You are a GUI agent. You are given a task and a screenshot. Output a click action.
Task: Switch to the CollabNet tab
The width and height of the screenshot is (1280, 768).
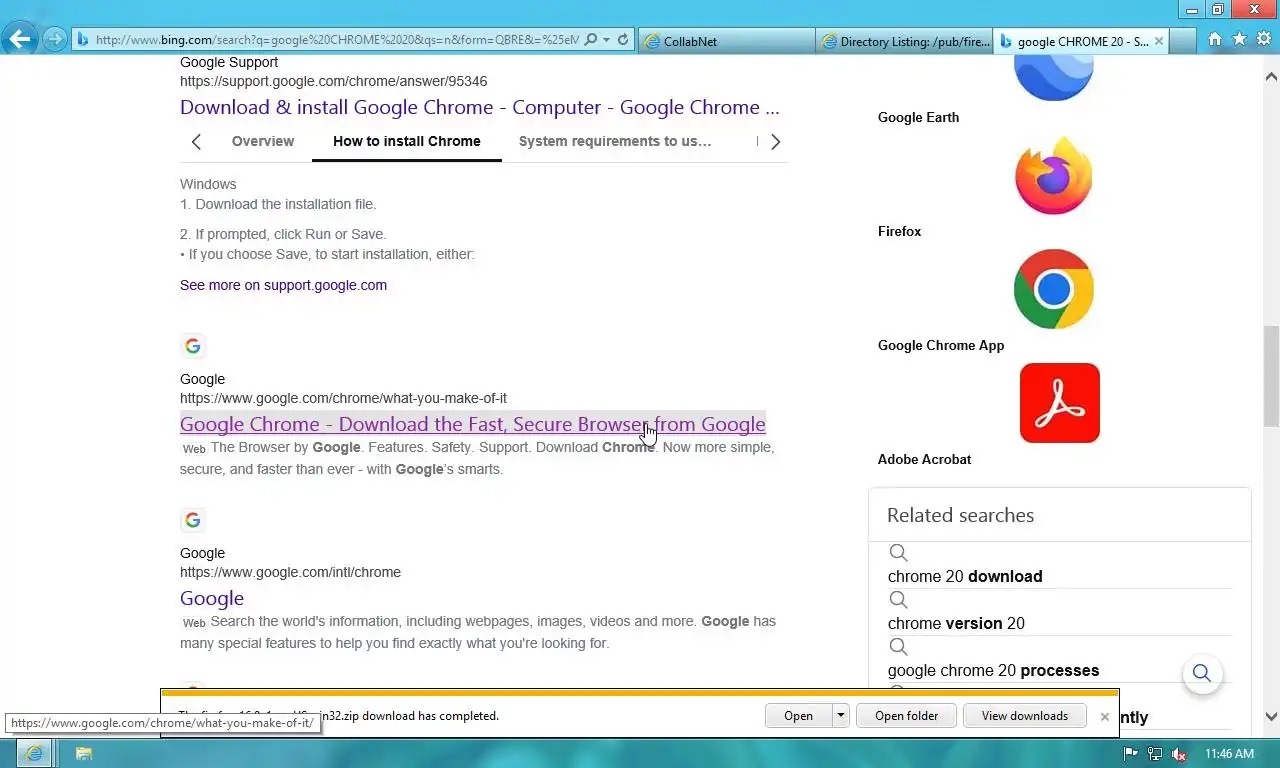726,41
